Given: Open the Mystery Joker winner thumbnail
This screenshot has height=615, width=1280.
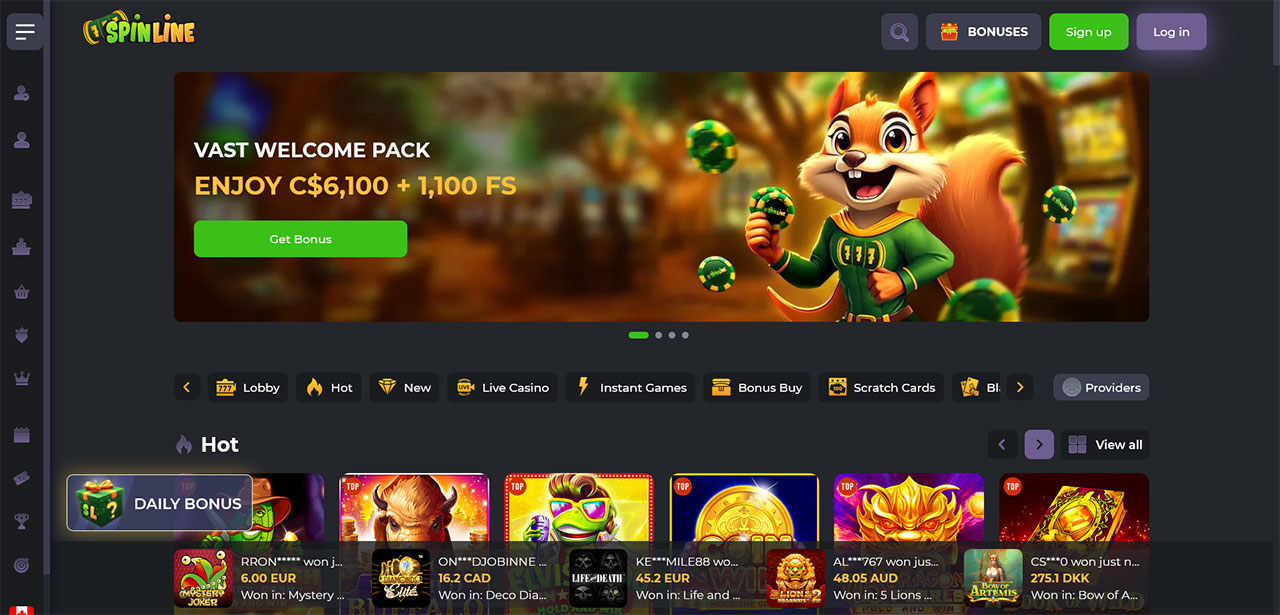Looking at the screenshot, I should pyautogui.click(x=203, y=578).
